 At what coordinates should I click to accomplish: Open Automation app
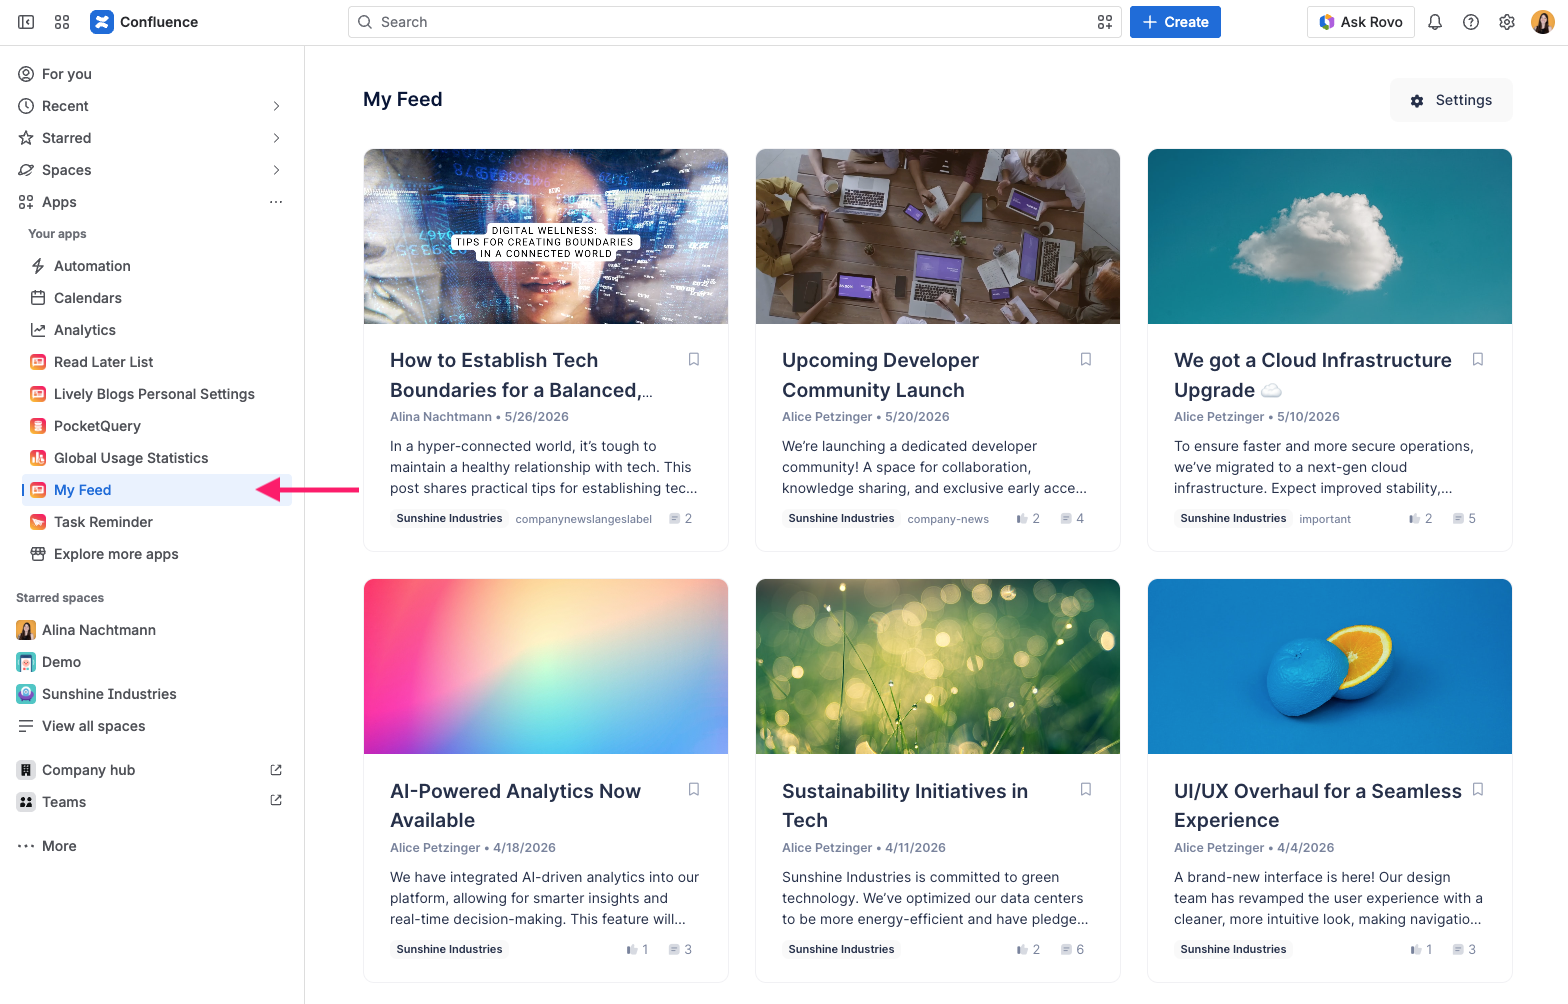click(157, 266)
